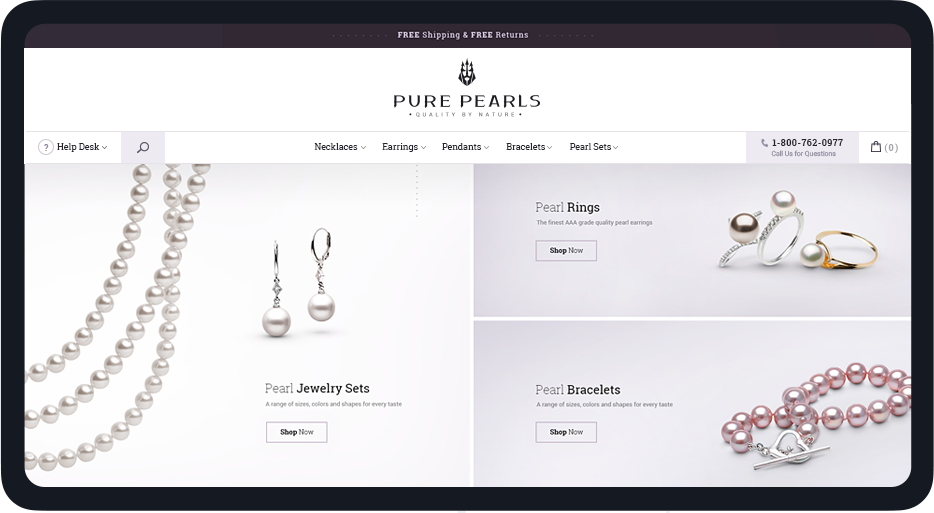Click the Free Shipping & Free Returns banner

click(463, 35)
